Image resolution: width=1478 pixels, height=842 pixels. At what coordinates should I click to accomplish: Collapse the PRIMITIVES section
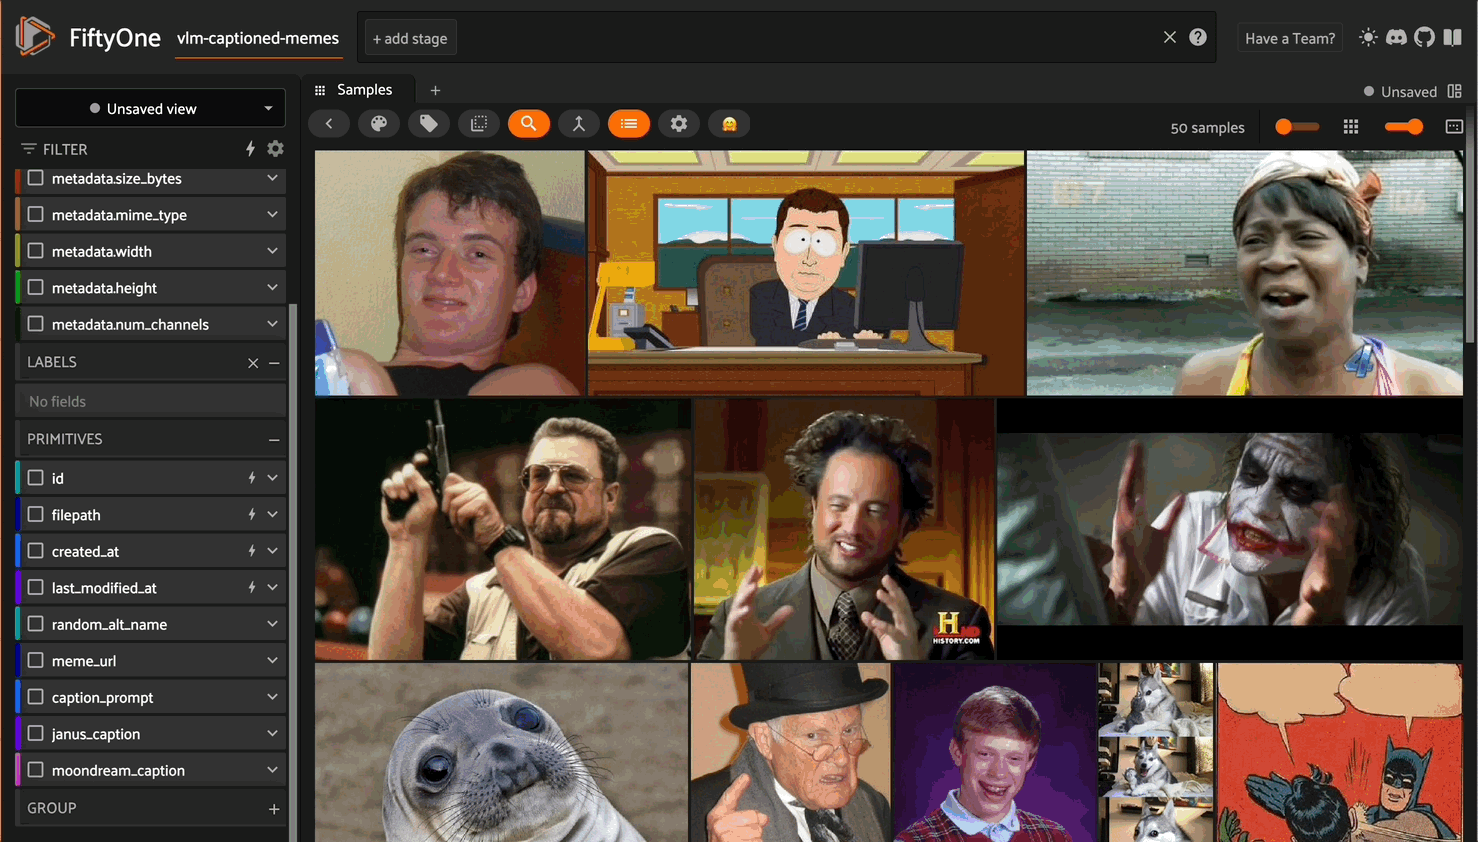pos(274,440)
